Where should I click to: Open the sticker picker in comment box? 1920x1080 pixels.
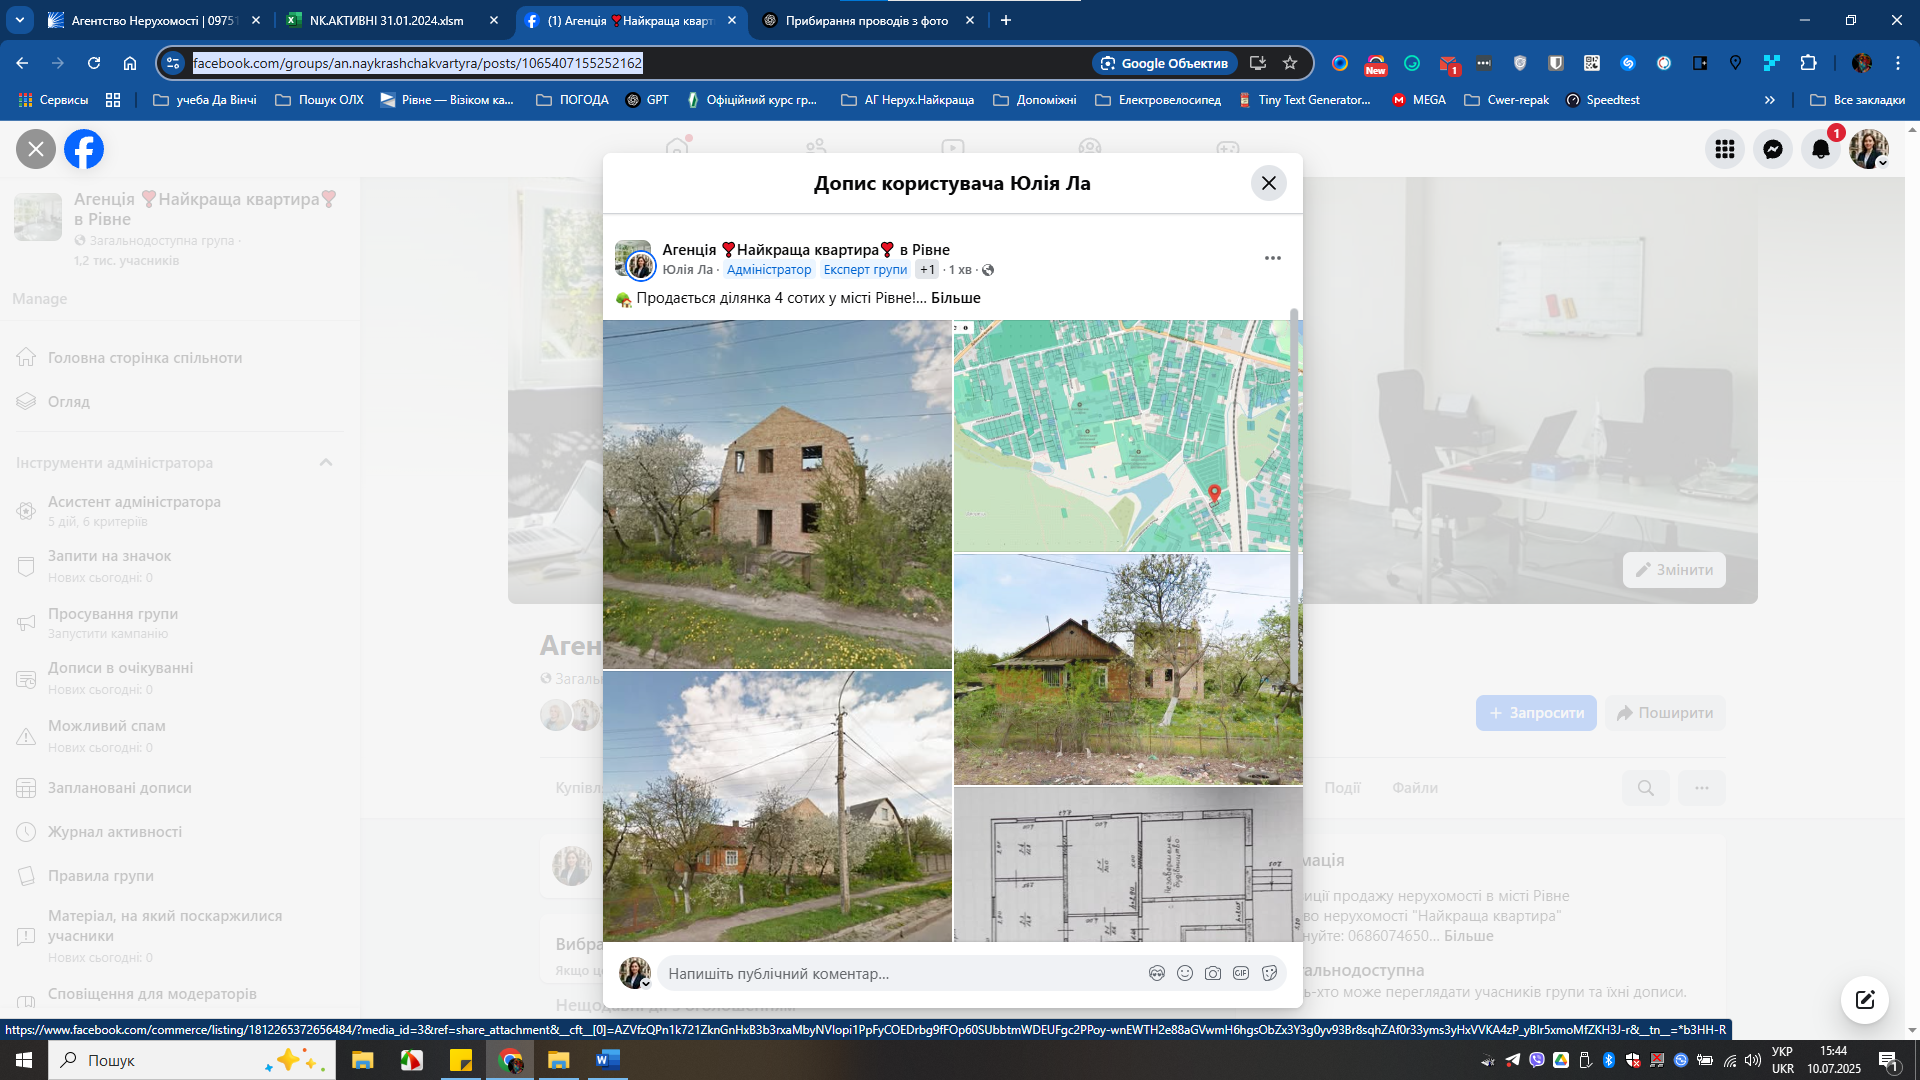1269,973
